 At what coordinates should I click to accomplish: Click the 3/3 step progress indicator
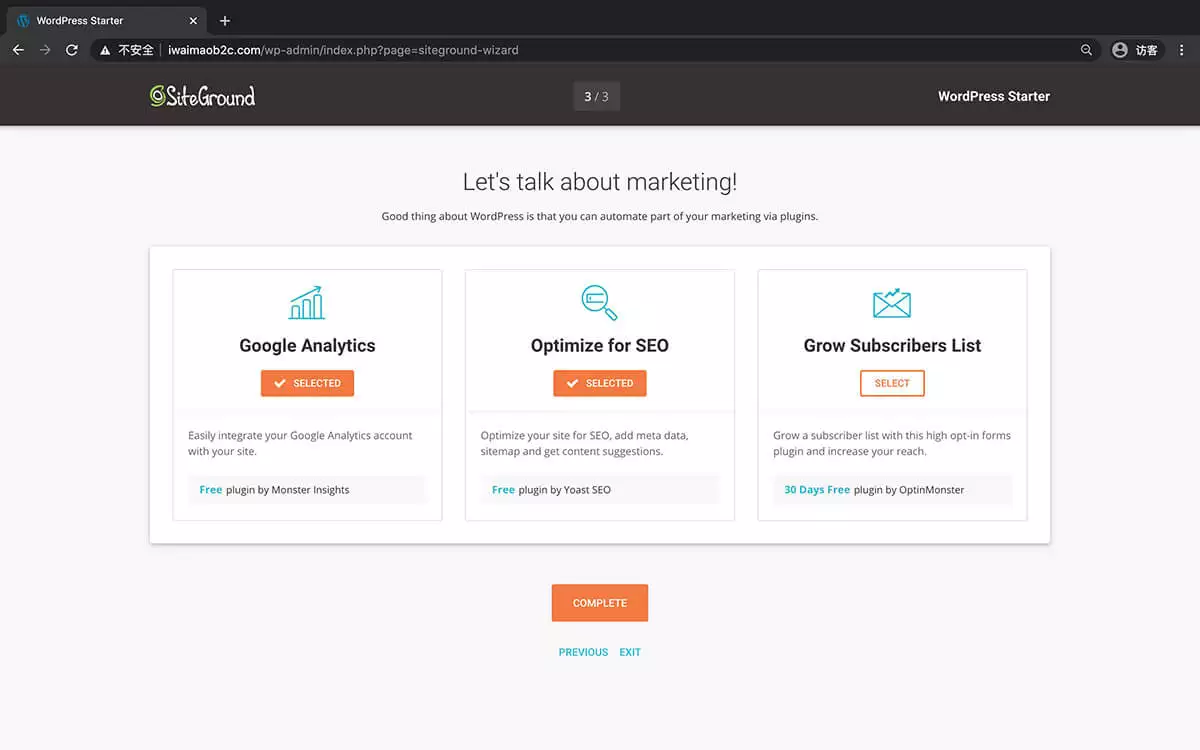click(x=596, y=96)
